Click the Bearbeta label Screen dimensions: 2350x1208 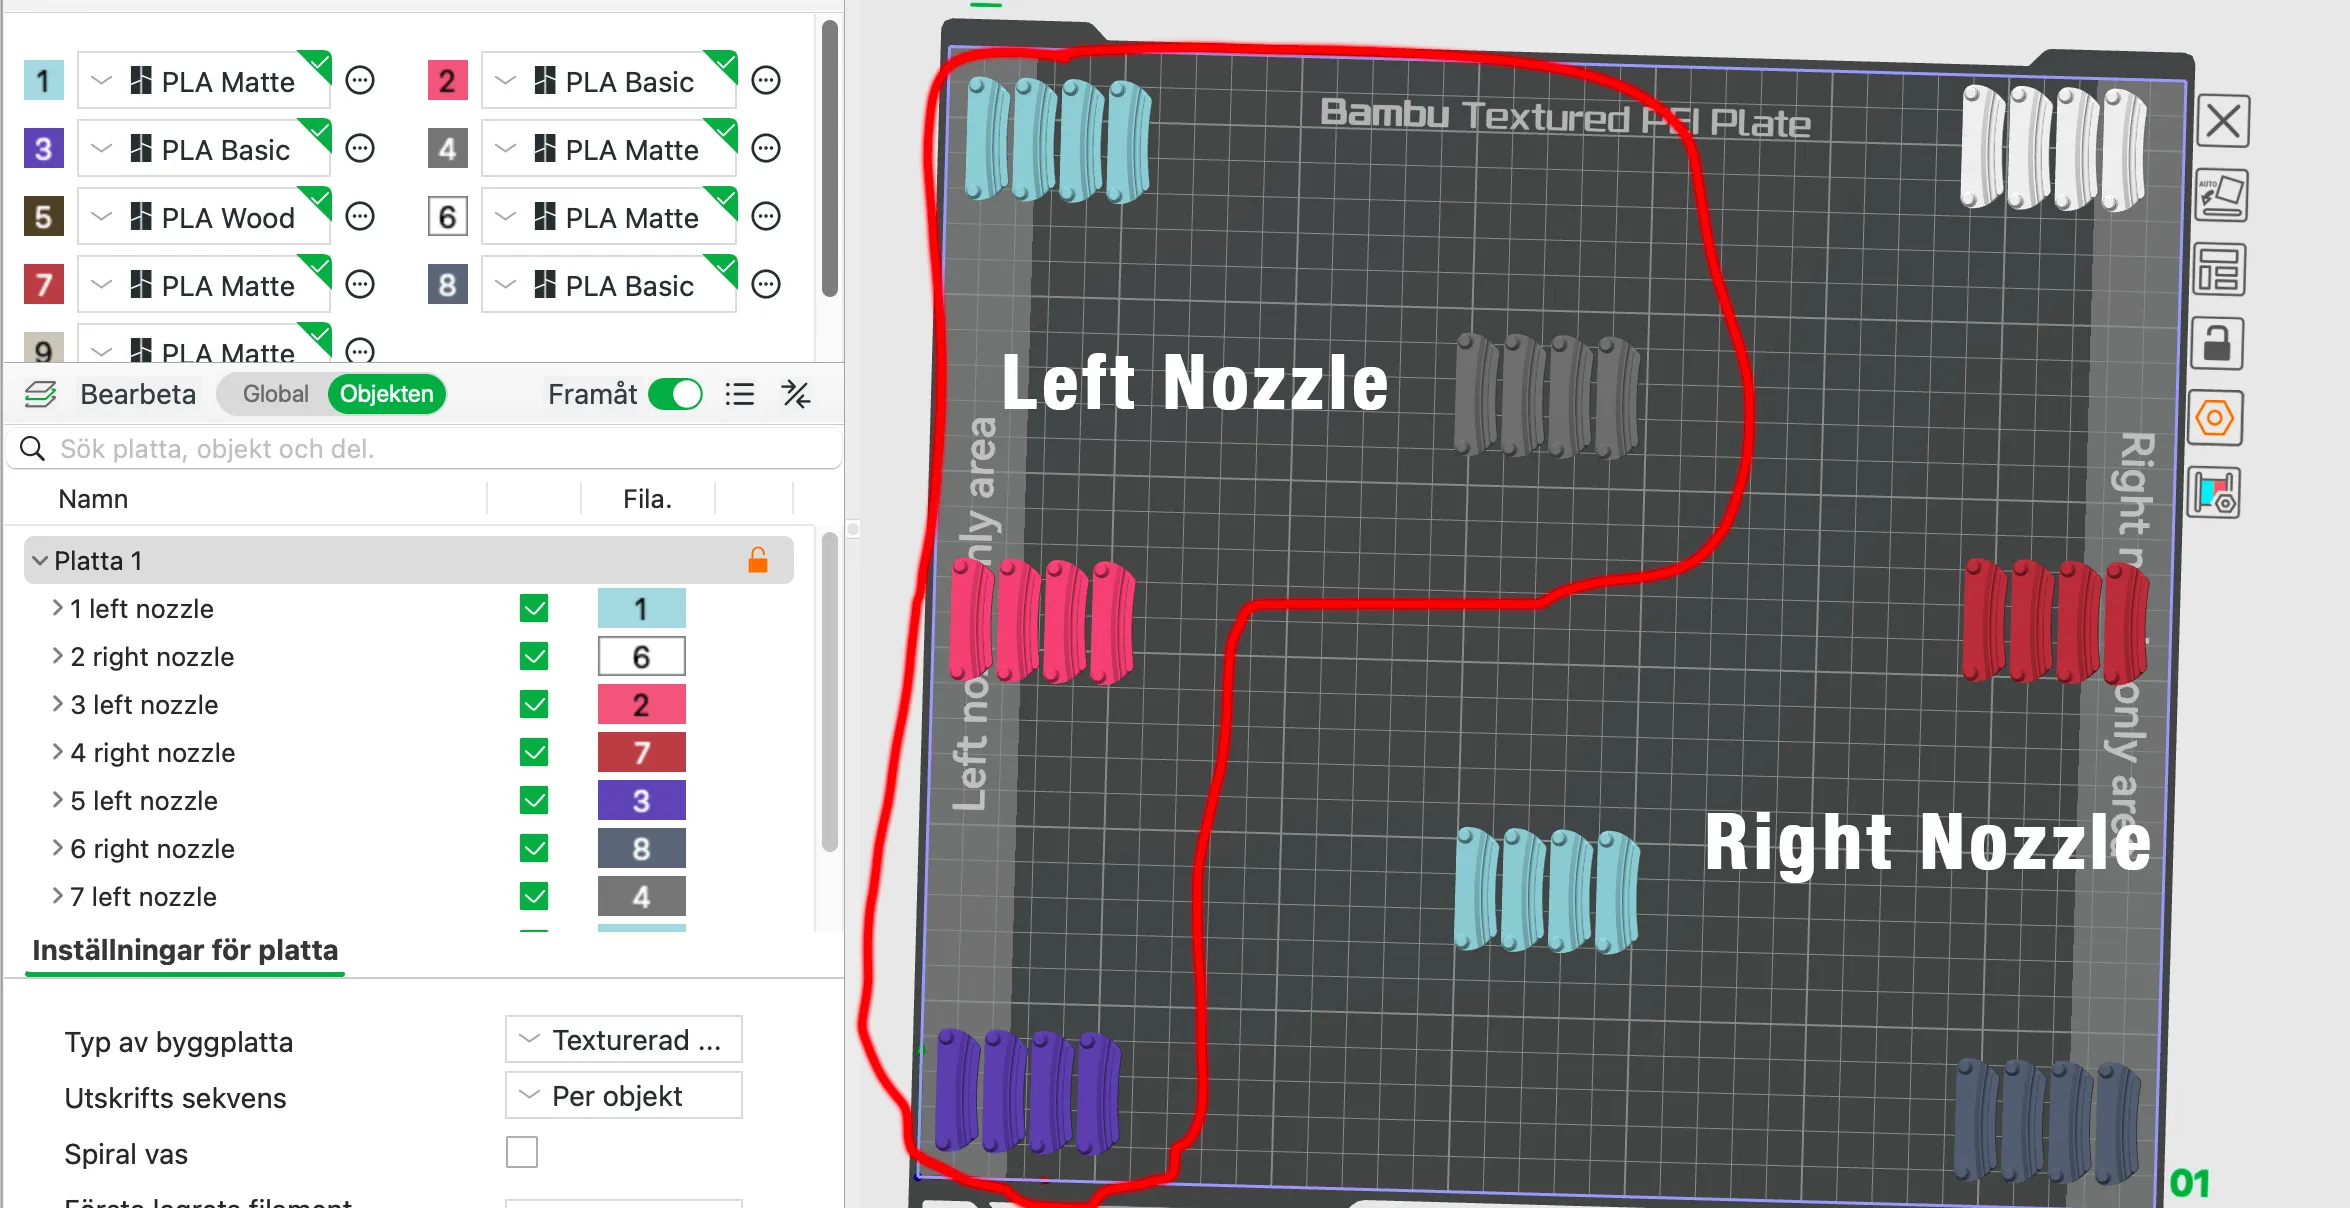(x=138, y=395)
